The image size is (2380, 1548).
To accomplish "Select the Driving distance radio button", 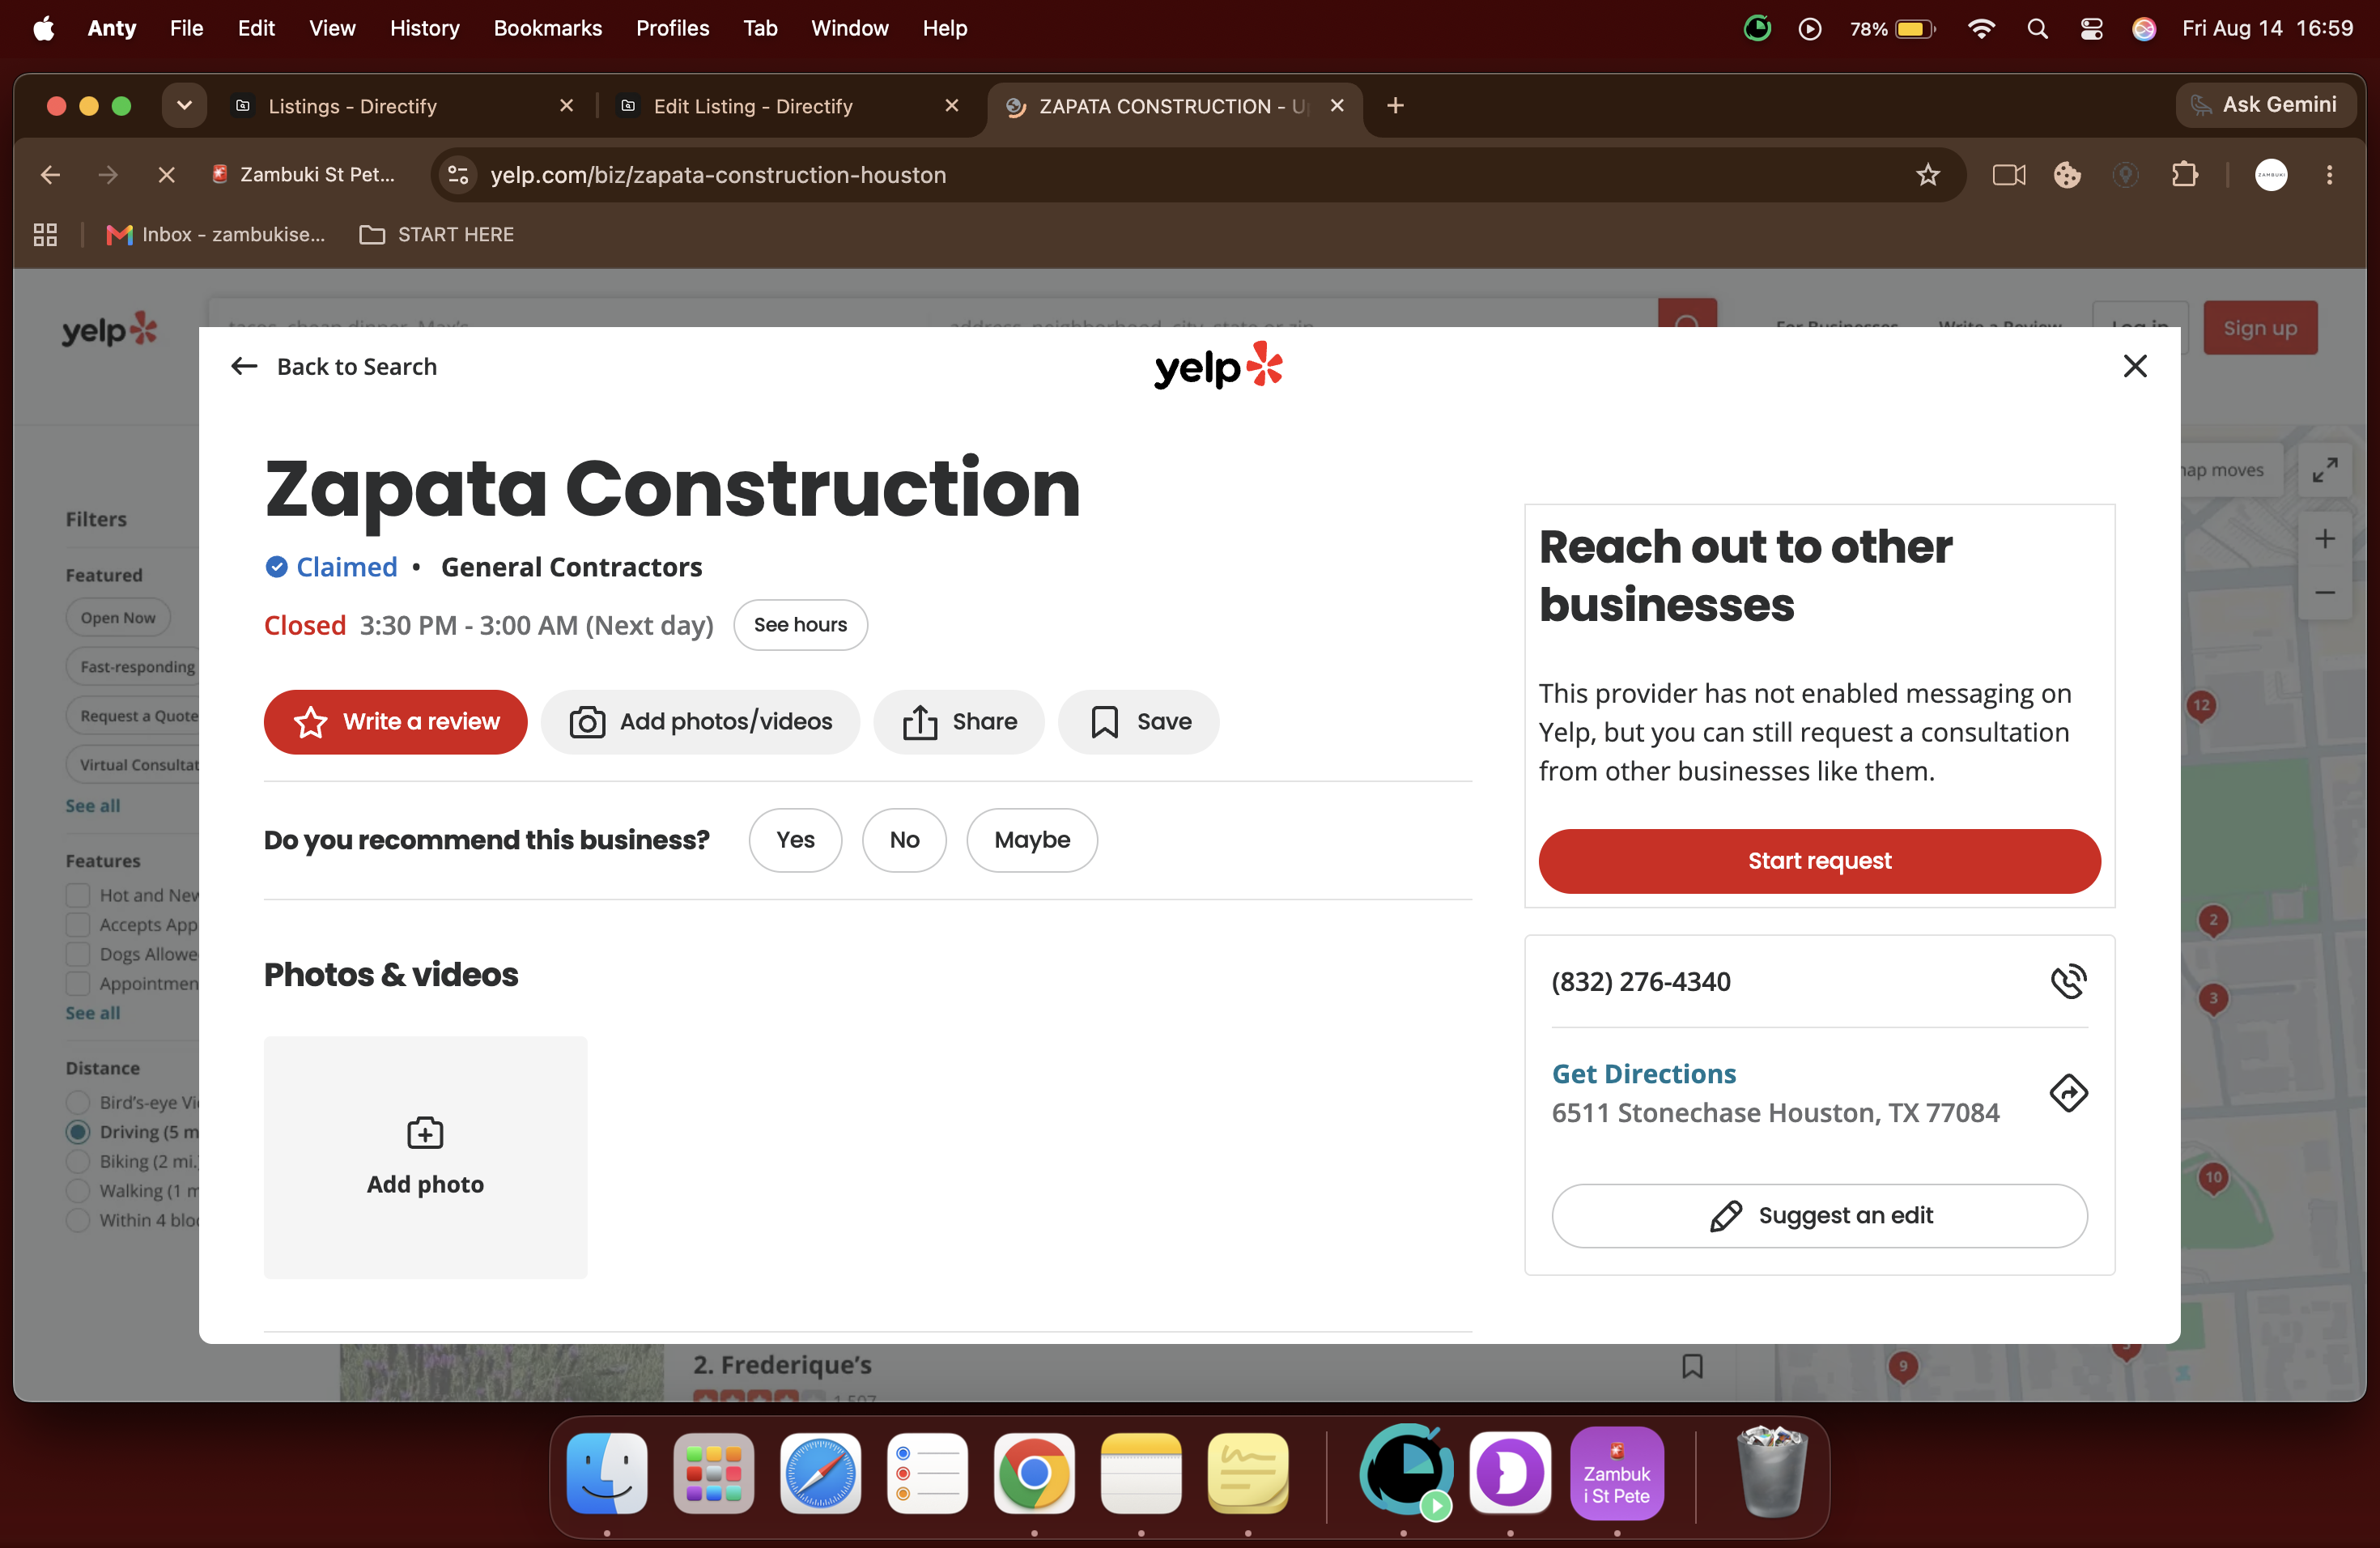I will (78, 1132).
